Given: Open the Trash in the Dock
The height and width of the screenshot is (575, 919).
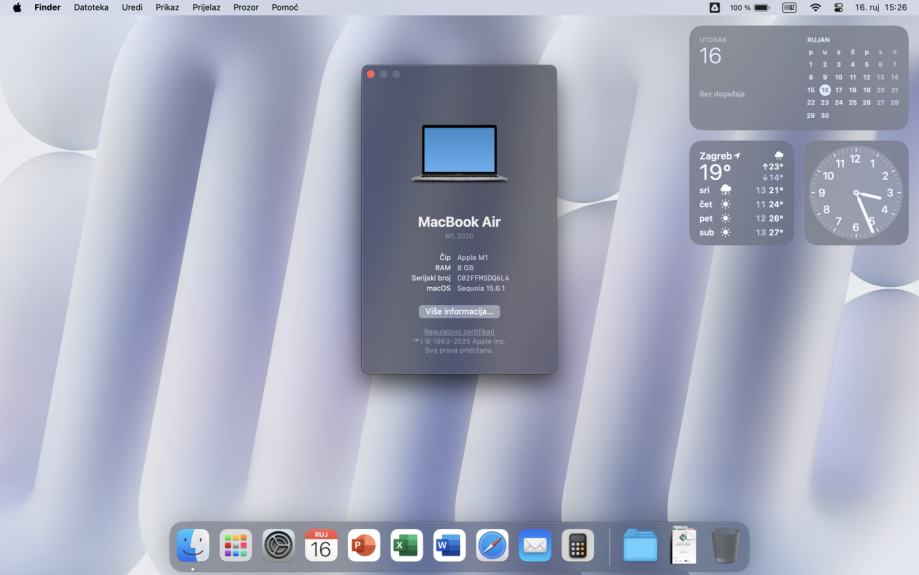Looking at the screenshot, I should click(x=726, y=545).
